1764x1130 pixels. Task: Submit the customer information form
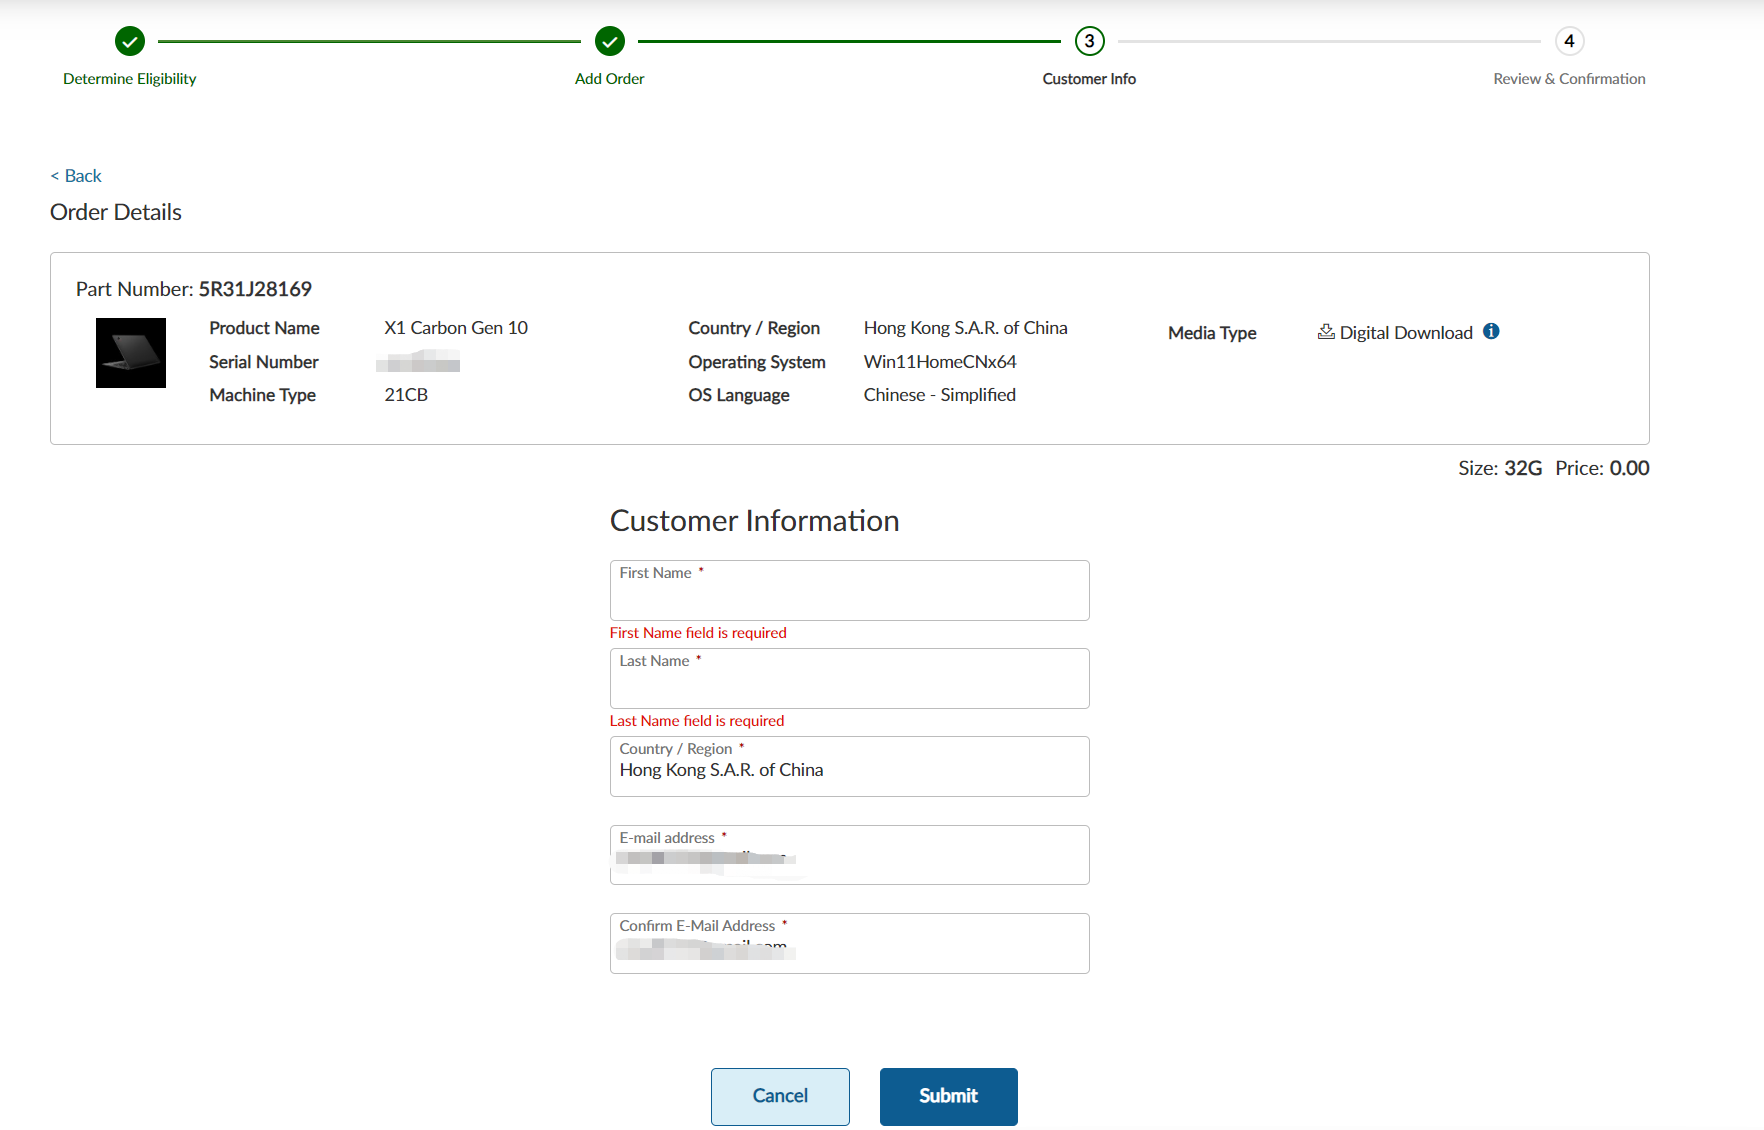pyautogui.click(x=949, y=1096)
